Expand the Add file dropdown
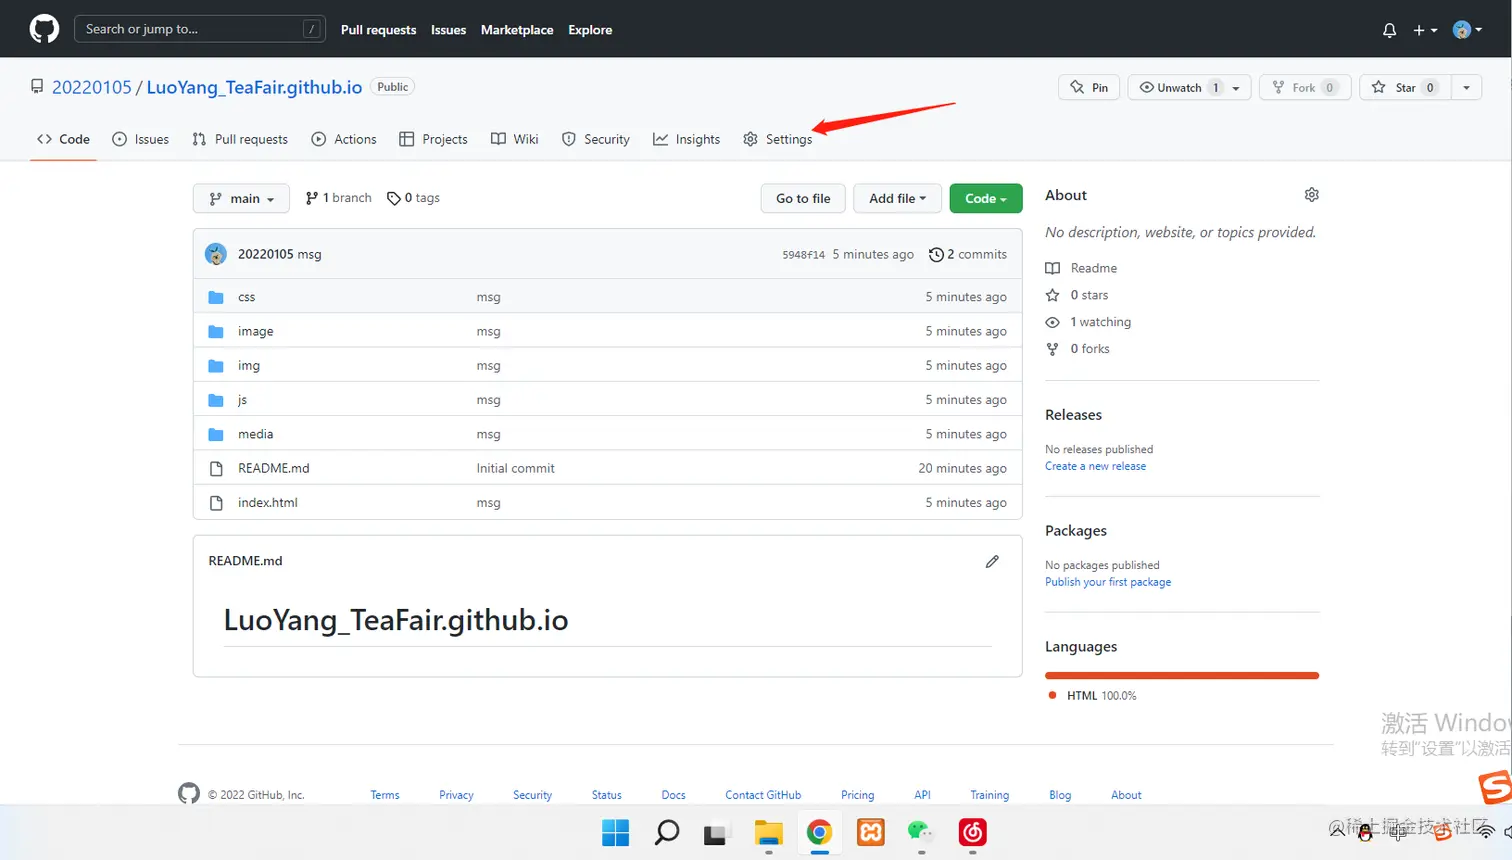This screenshot has width=1512, height=860. click(897, 198)
